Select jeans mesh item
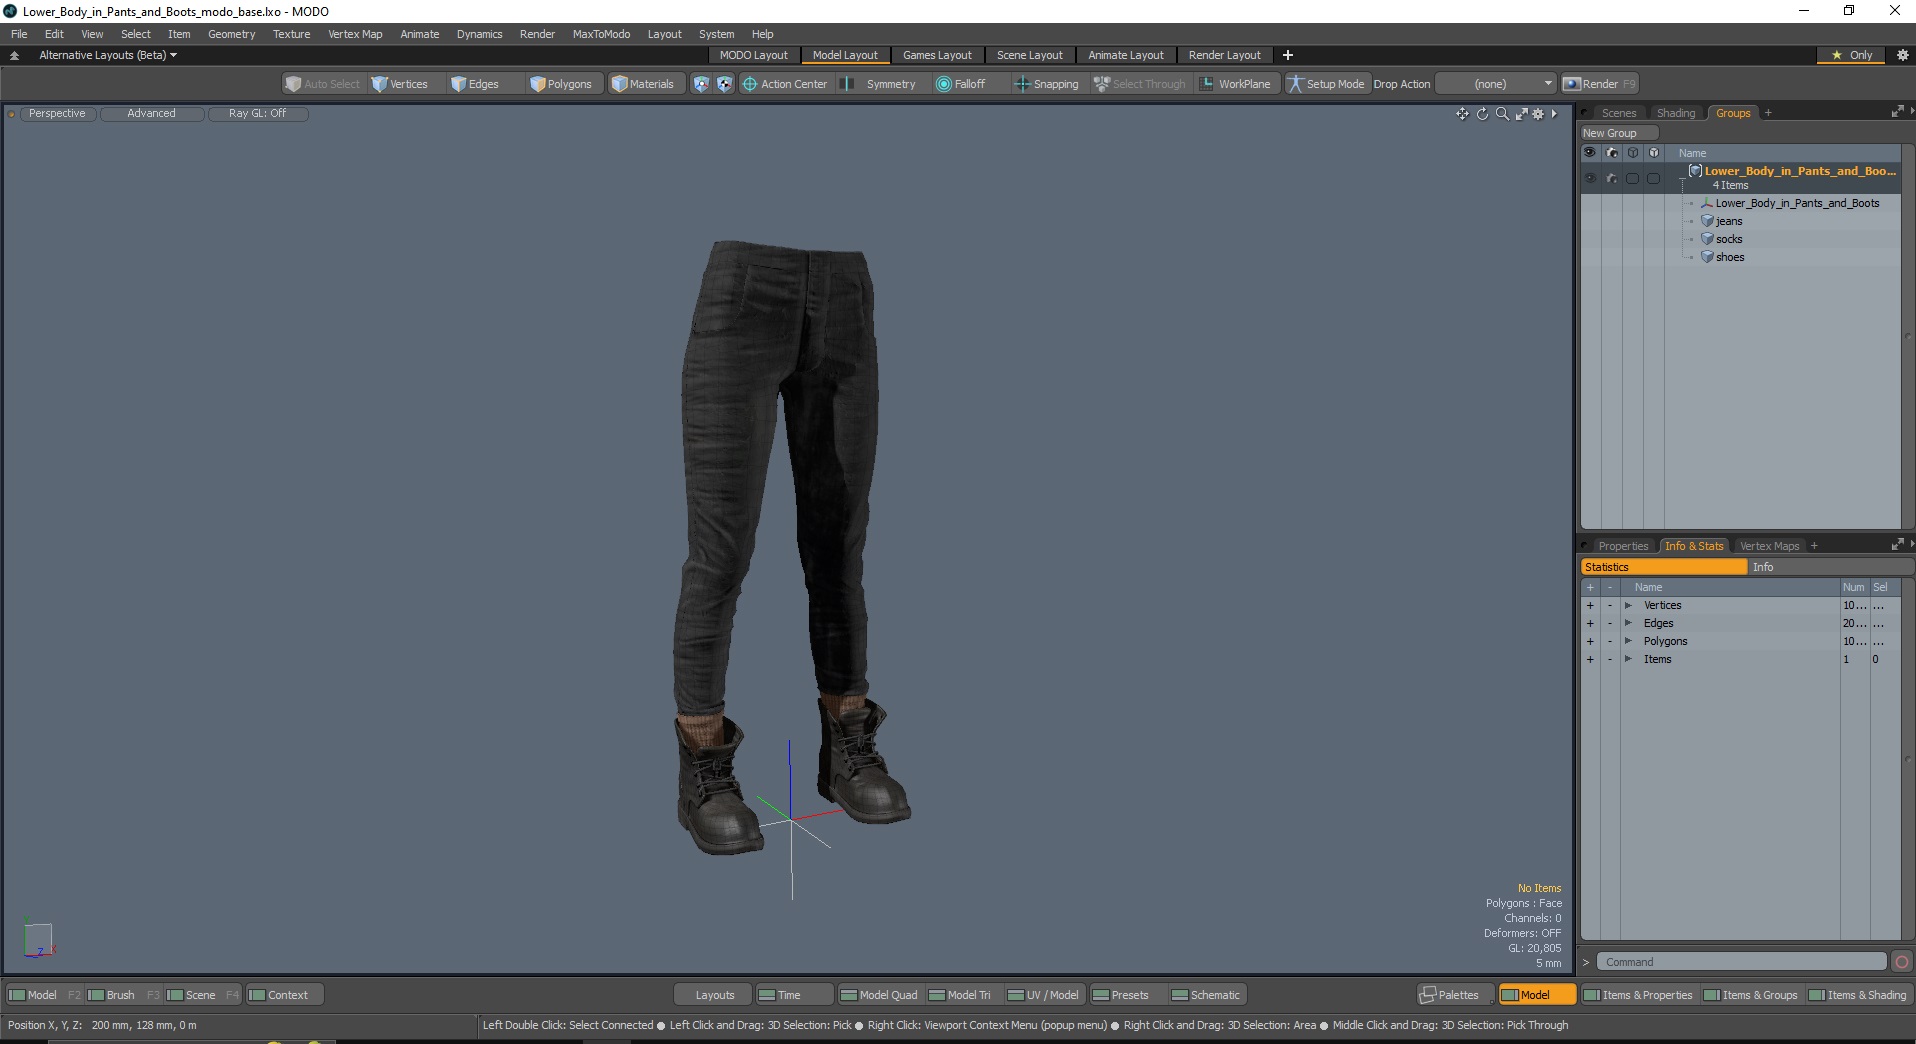Viewport: 1916px width, 1044px height. (1729, 221)
